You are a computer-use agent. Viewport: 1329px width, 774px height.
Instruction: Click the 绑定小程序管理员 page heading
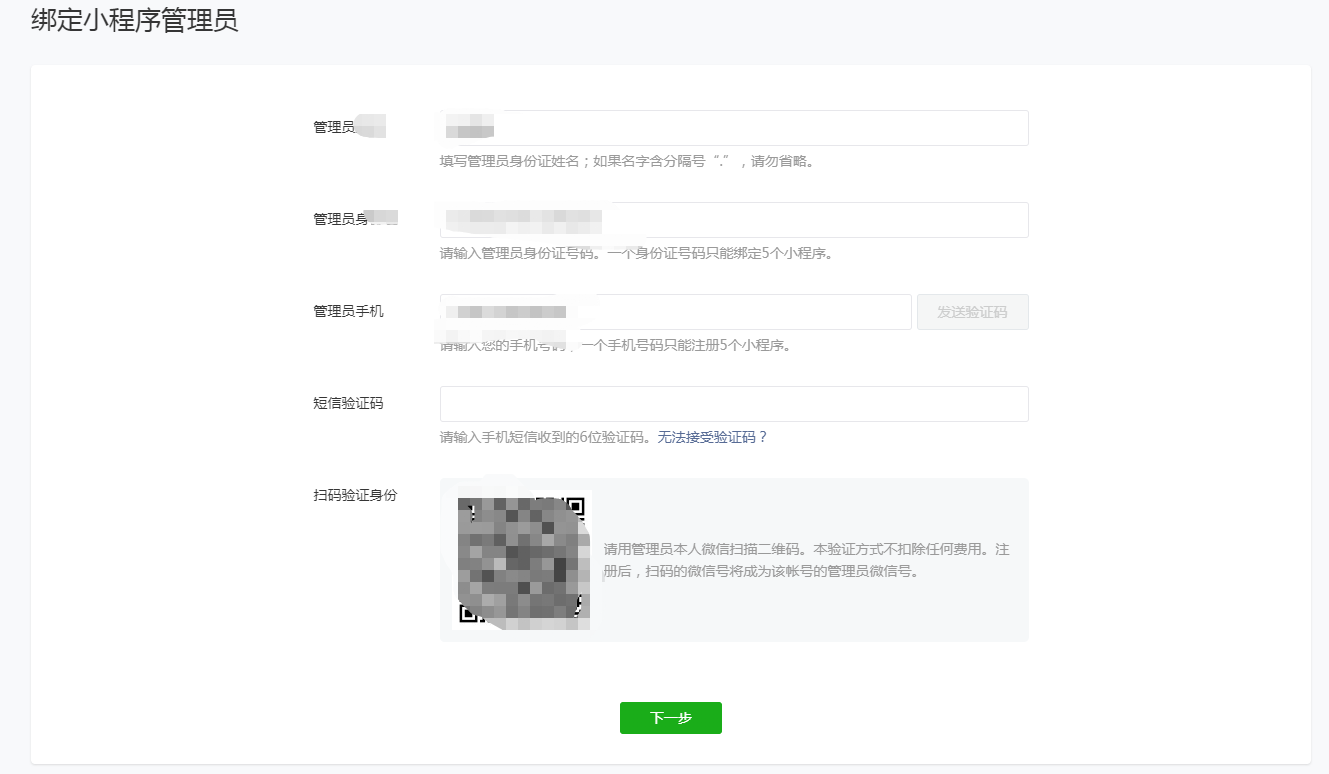point(135,21)
